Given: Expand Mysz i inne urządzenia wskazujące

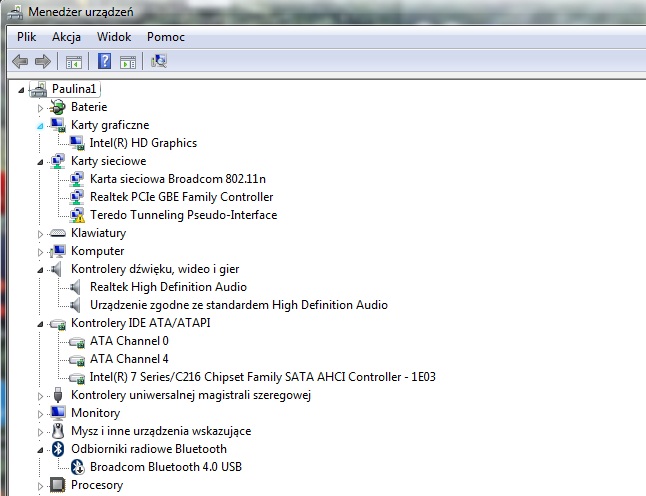Looking at the screenshot, I should (40, 432).
